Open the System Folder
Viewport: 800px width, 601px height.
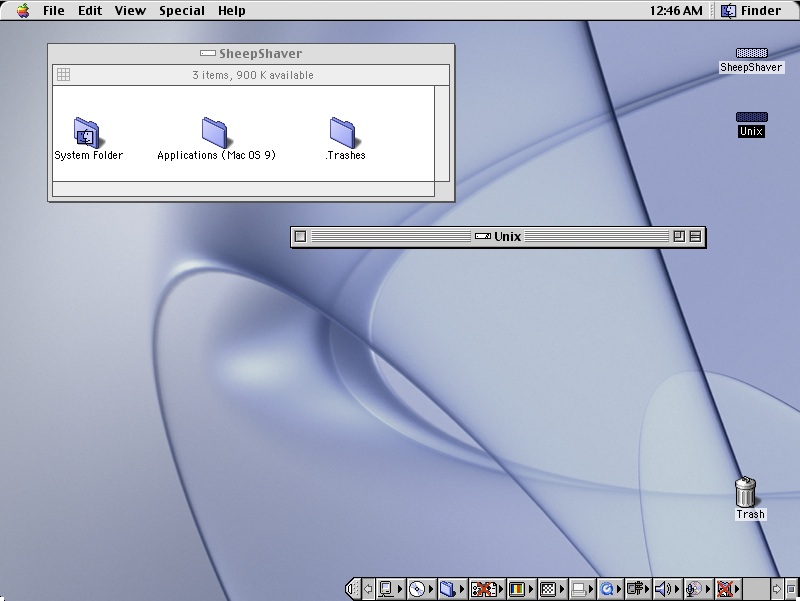click(x=87, y=132)
